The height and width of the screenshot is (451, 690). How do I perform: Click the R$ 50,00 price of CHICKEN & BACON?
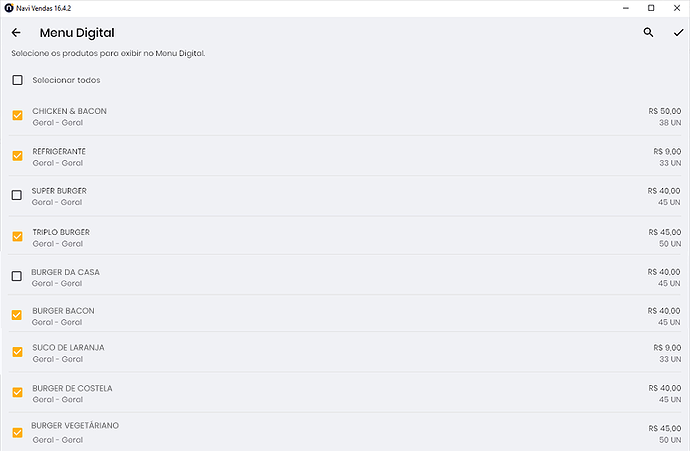[664, 111]
